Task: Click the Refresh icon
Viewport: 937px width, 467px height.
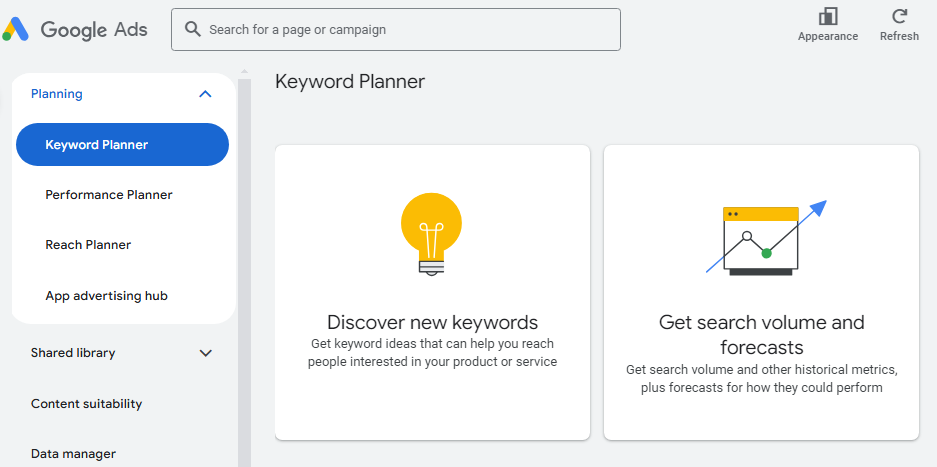Action: point(899,16)
